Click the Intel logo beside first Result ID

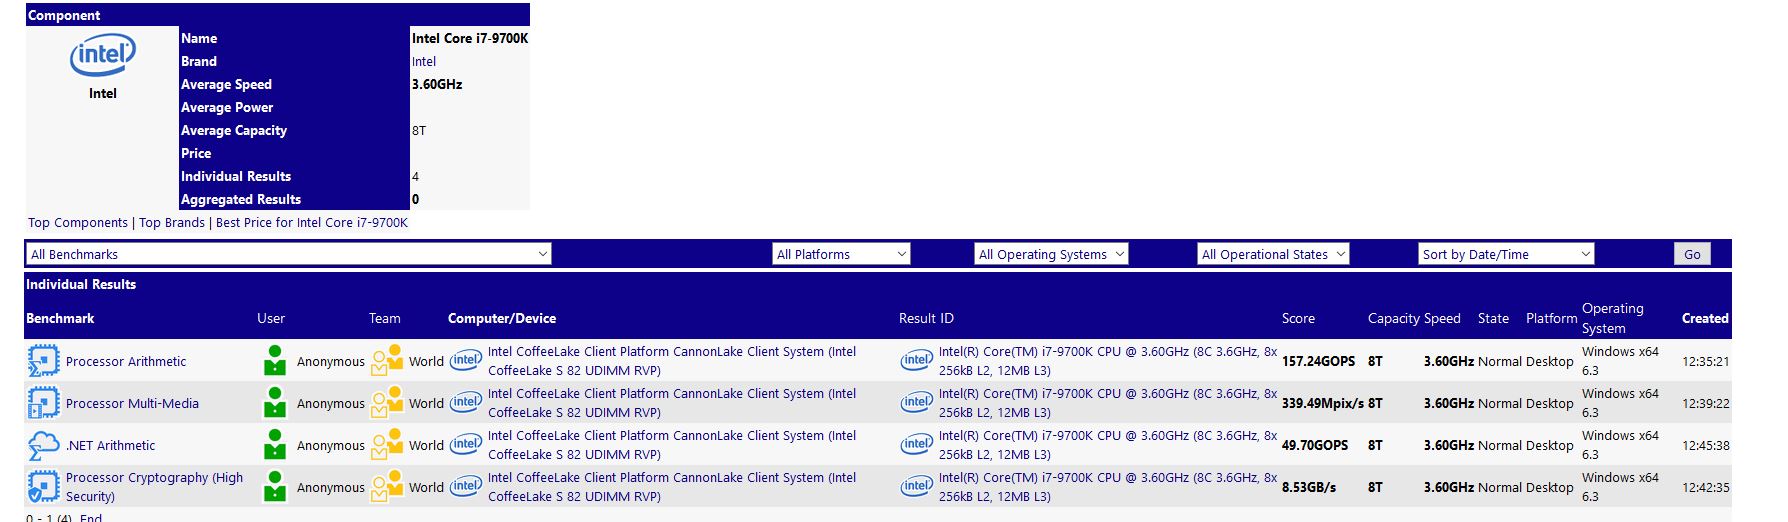[916, 361]
